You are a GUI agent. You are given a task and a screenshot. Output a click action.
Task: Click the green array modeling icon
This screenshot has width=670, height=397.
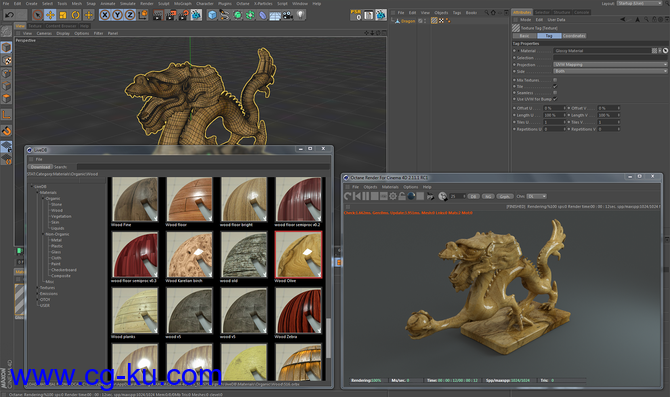[250, 15]
